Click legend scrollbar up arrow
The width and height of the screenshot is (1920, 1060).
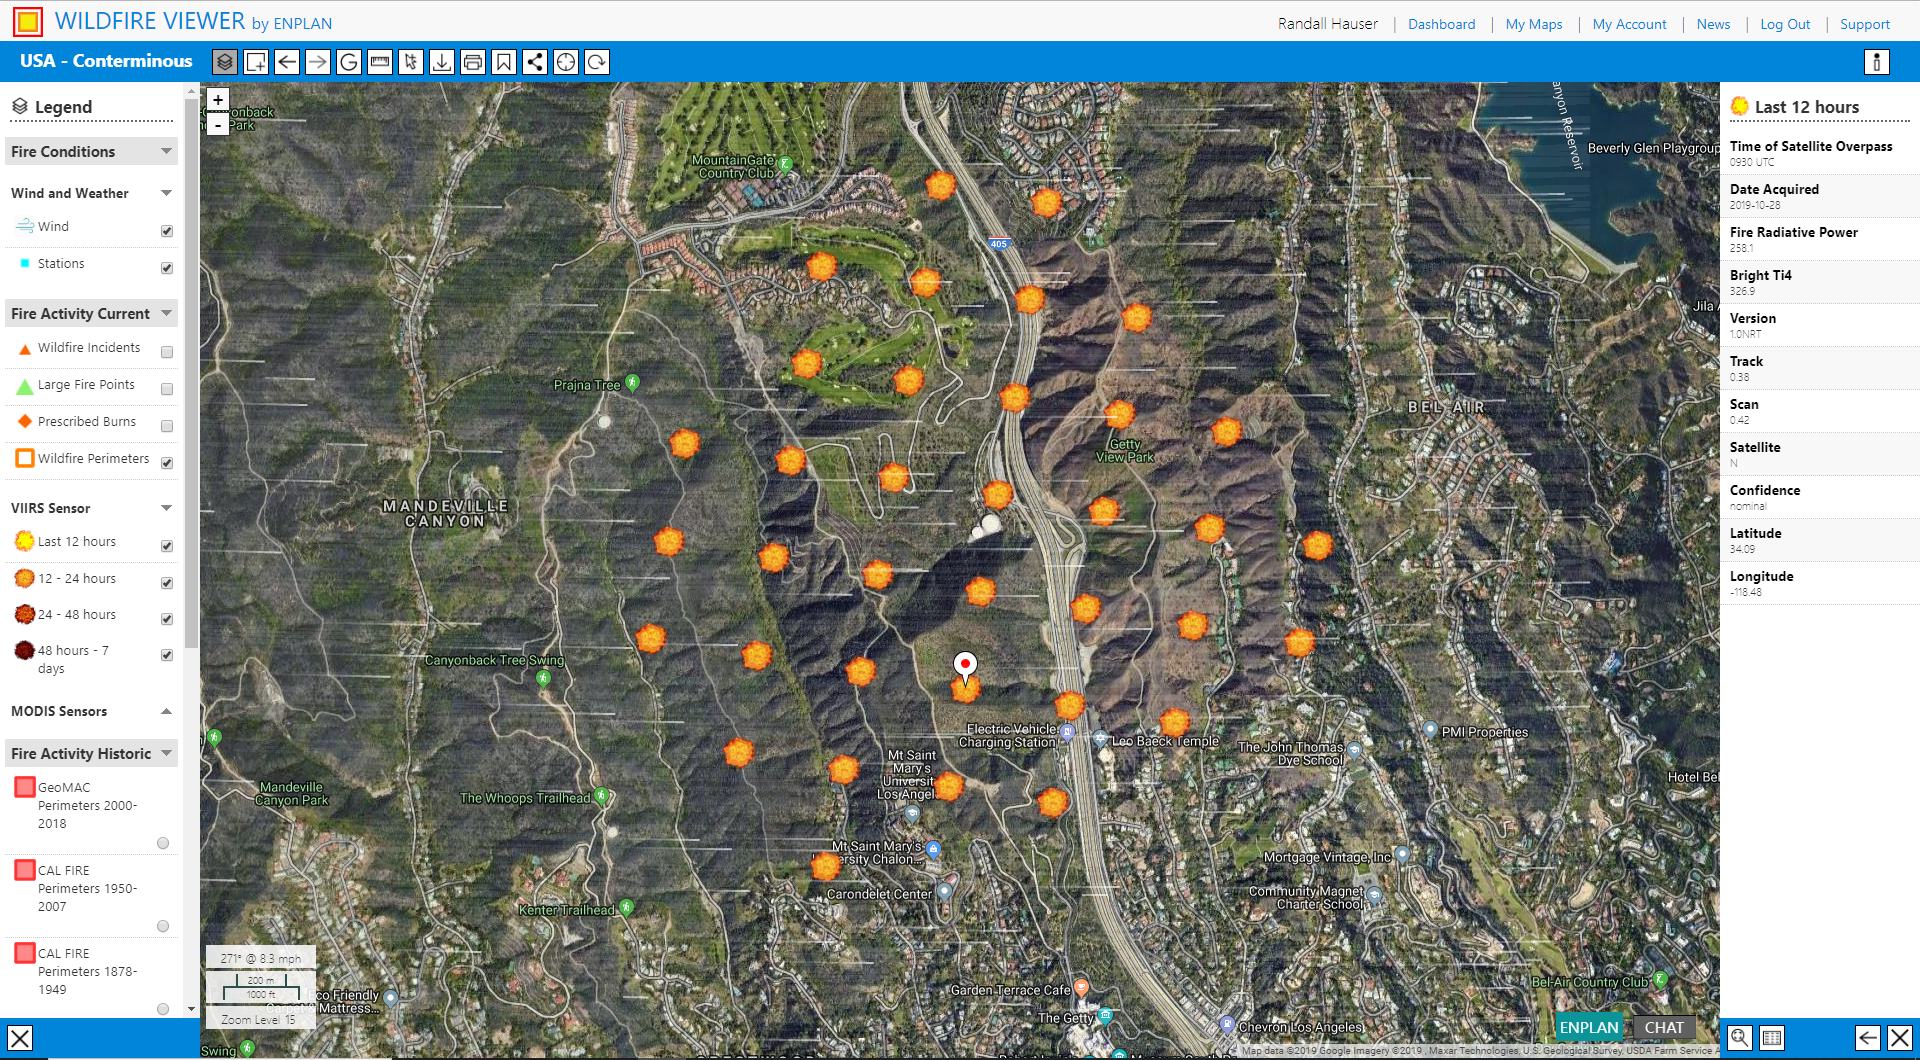[191, 90]
